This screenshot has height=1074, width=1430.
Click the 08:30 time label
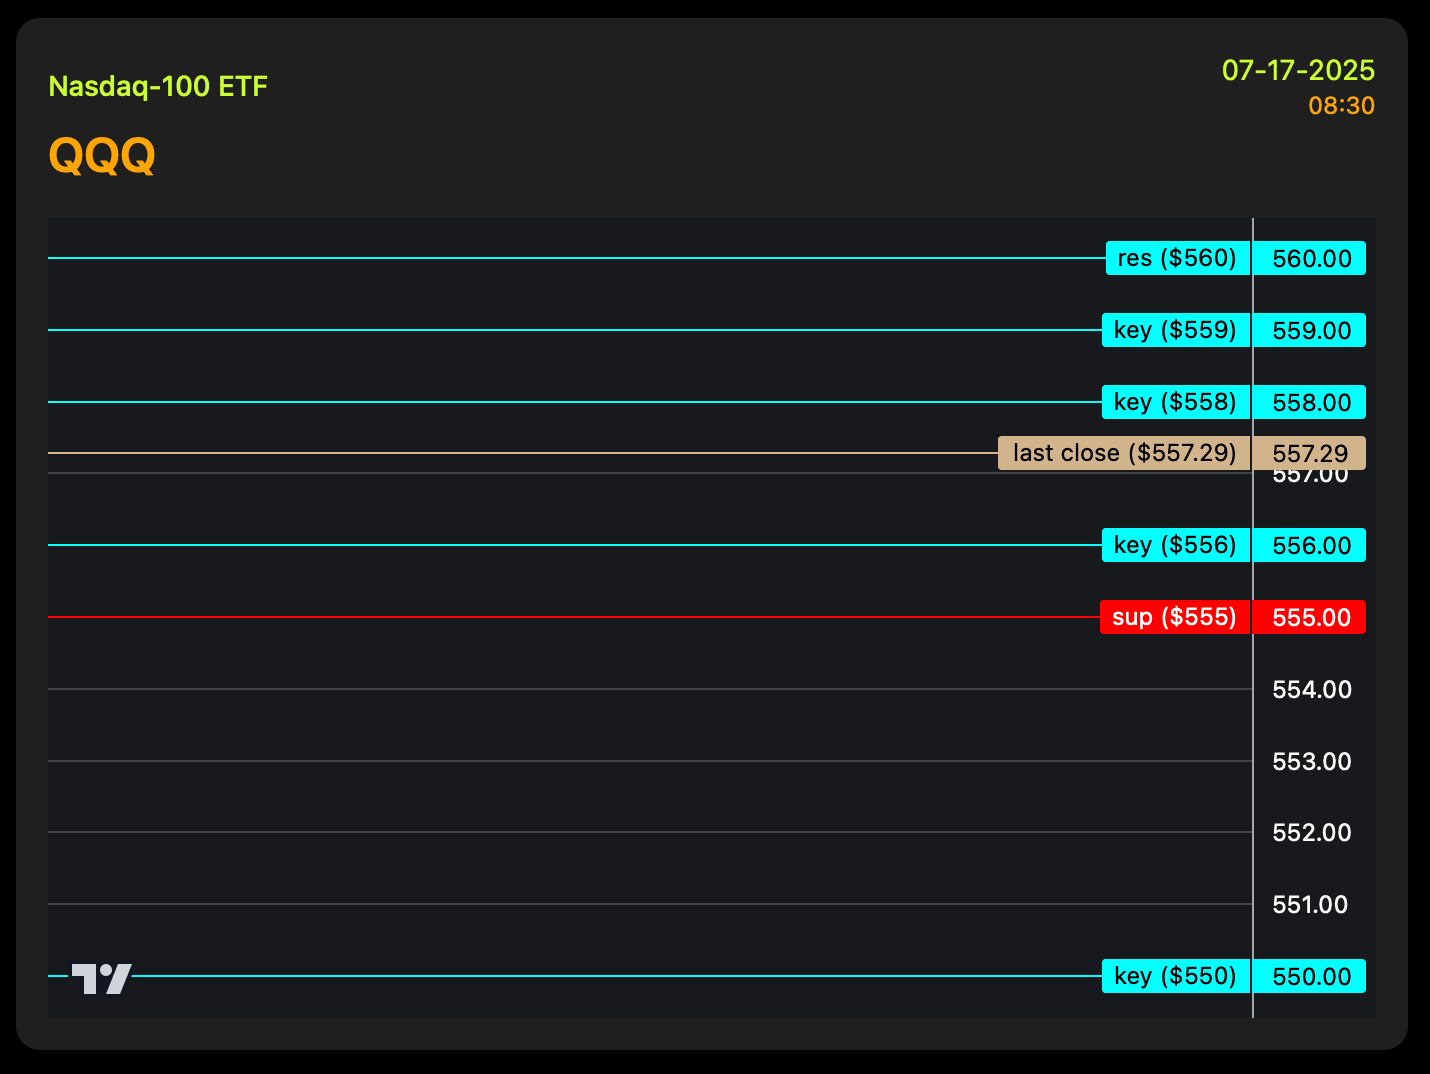point(1341,106)
